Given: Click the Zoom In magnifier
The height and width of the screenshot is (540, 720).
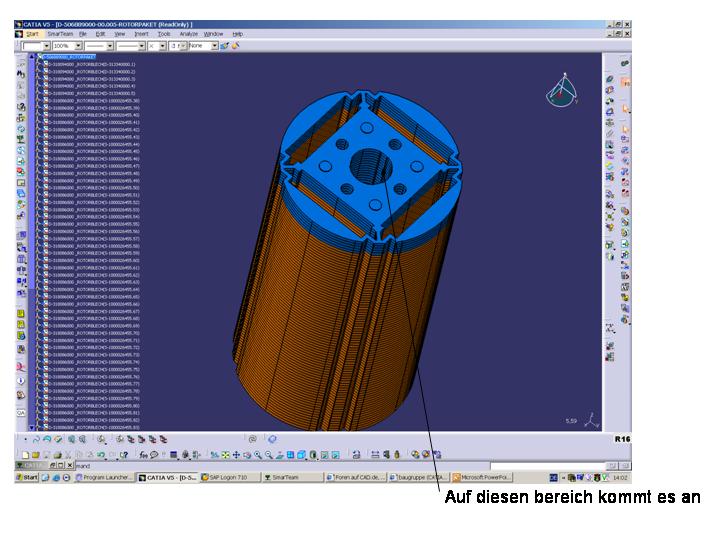Looking at the screenshot, I should pos(258,455).
